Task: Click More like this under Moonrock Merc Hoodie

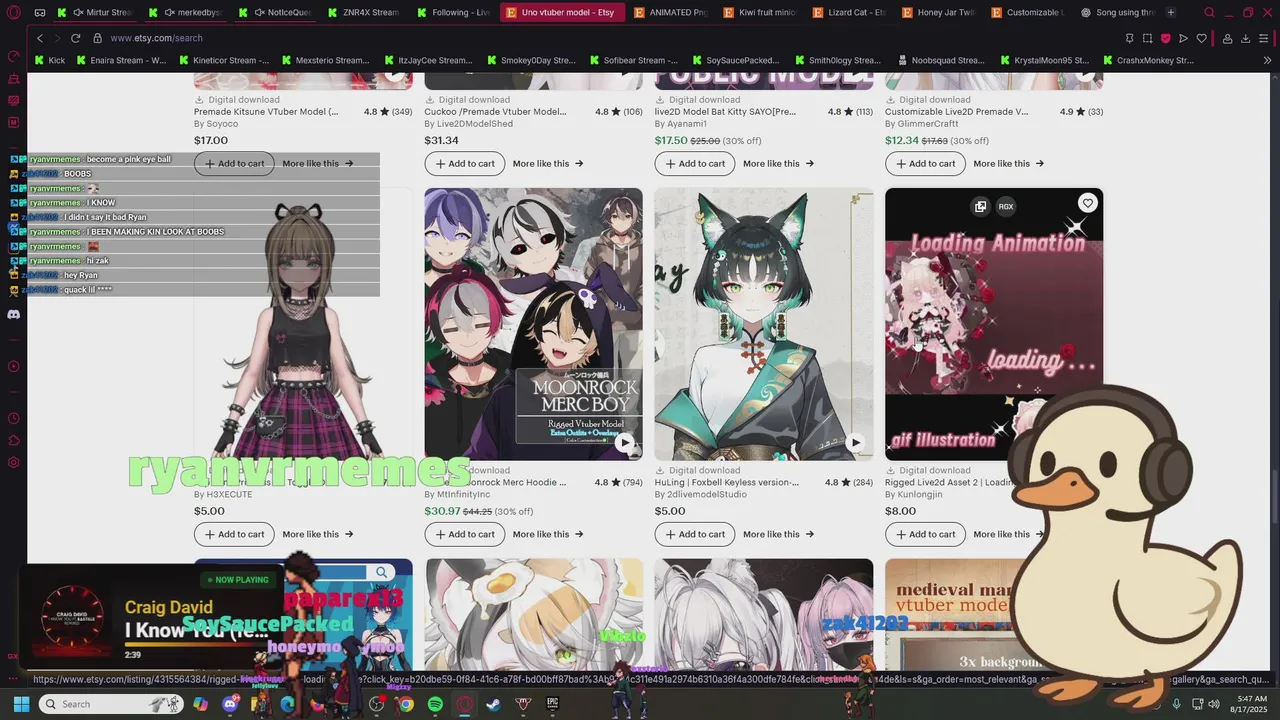Action: pos(548,534)
